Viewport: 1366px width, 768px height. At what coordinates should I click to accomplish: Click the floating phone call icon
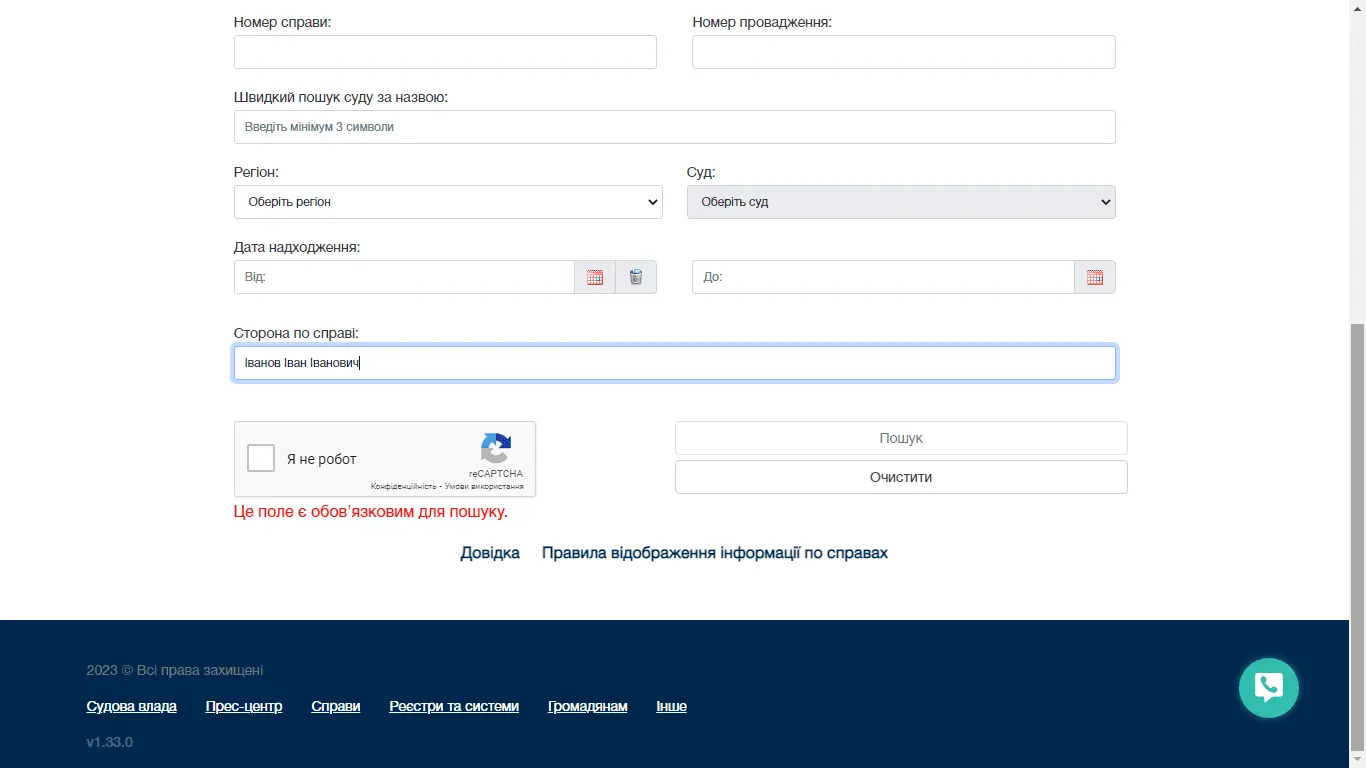tap(1268, 687)
